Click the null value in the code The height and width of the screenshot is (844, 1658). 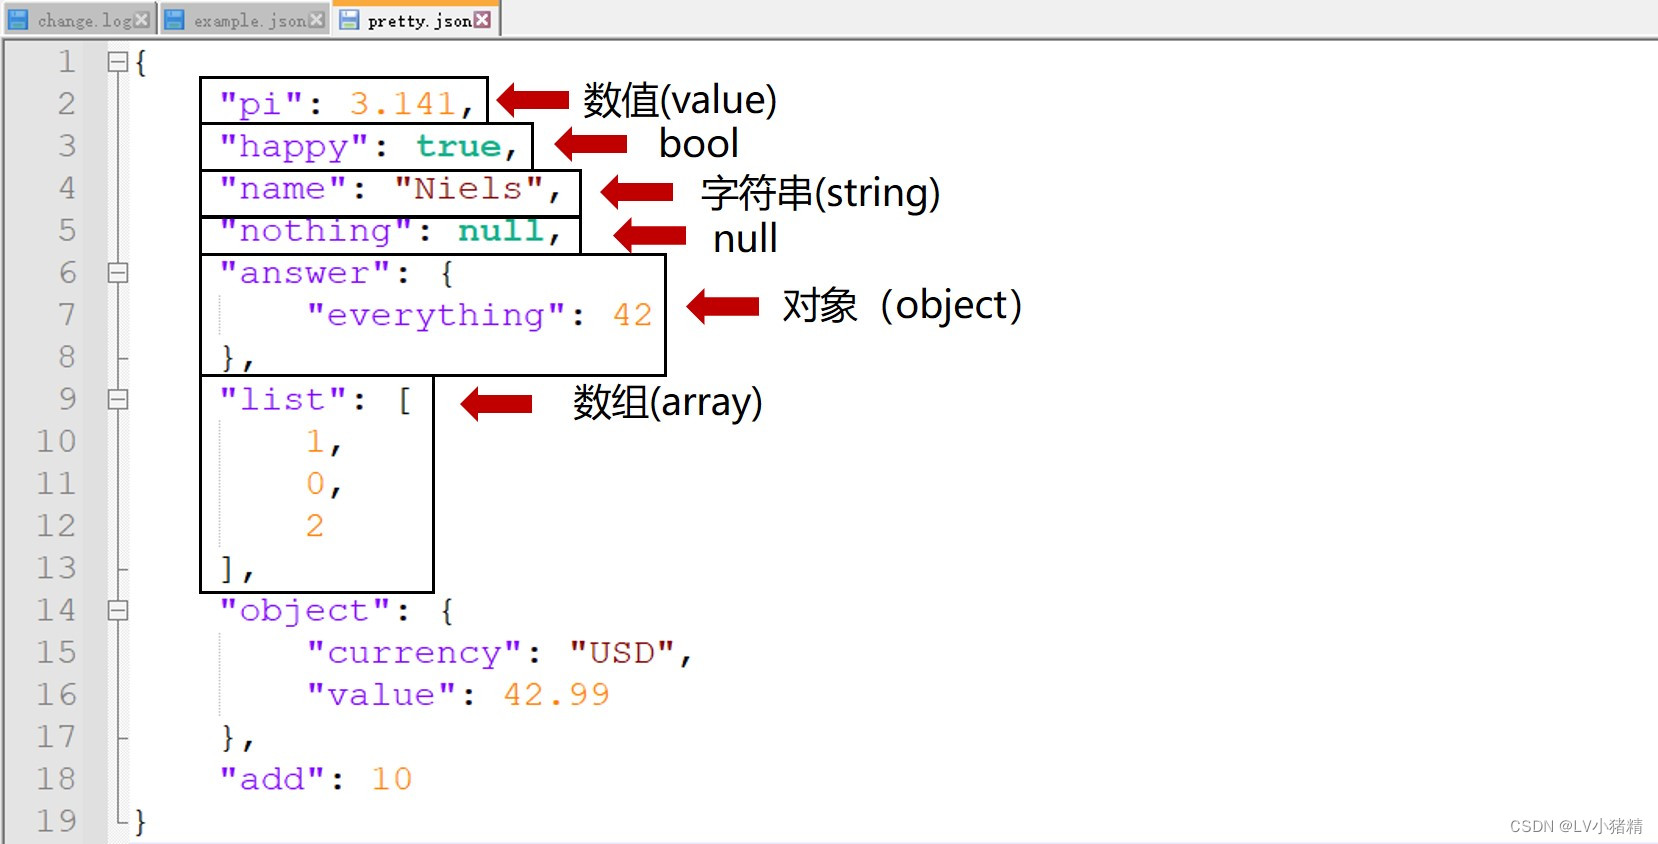pyautogui.click(x=500, y=231)
